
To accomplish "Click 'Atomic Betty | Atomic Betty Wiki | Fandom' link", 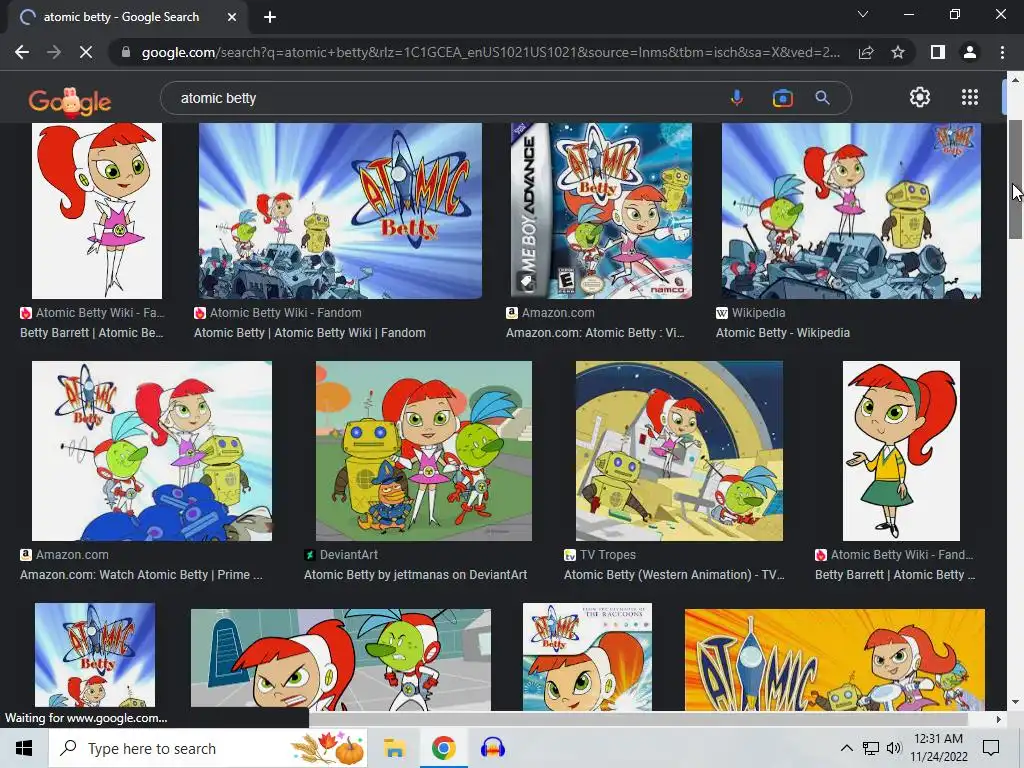I will [310, 332].
